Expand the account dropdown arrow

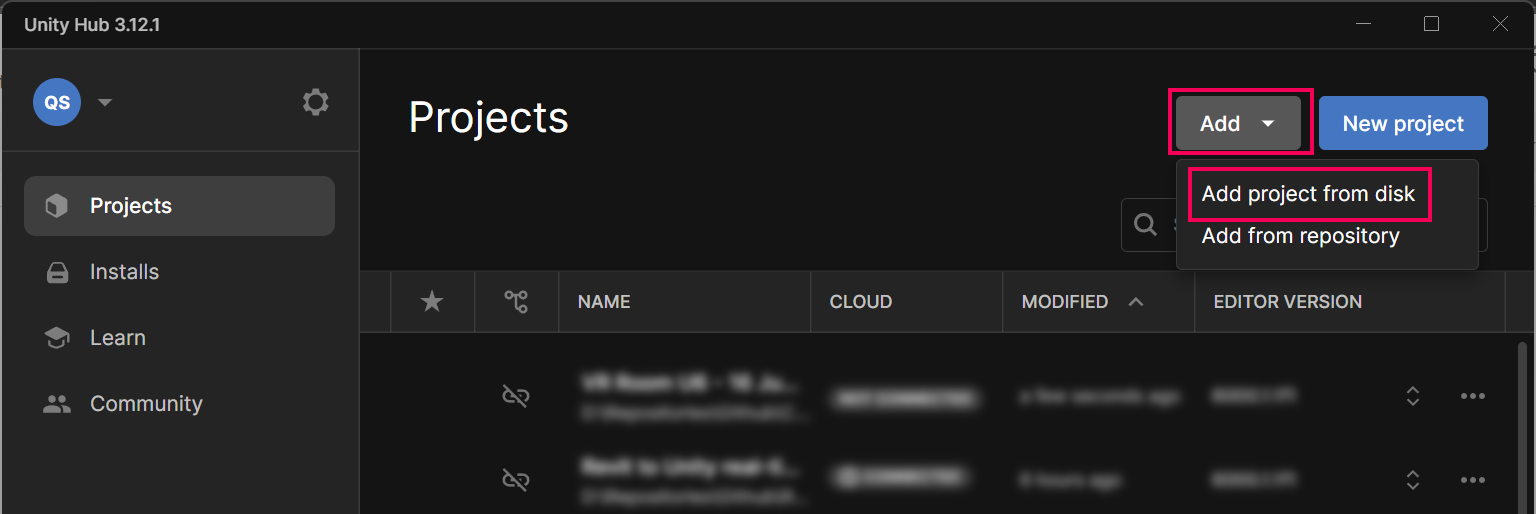click(105, 102)
